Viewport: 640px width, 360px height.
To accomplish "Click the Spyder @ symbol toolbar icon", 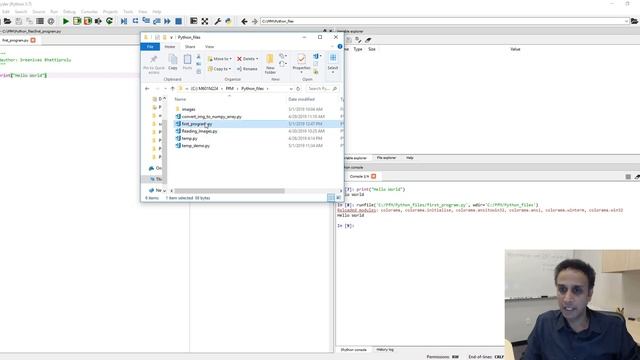I will (x=51, y=21).
